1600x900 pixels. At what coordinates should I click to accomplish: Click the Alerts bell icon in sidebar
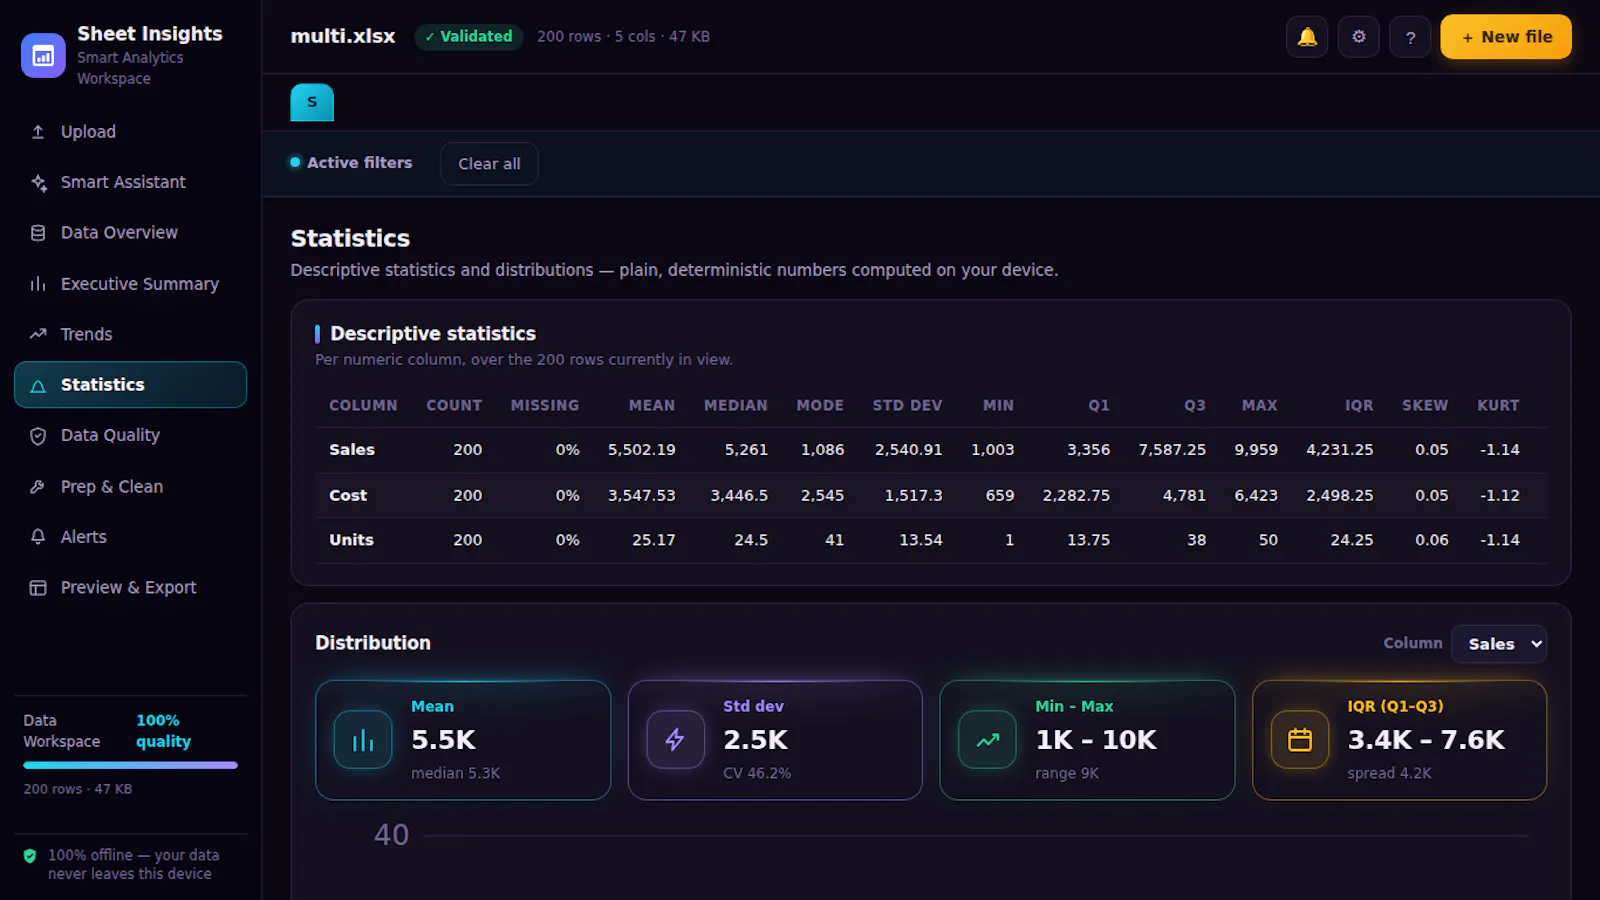tap(38, 537)
